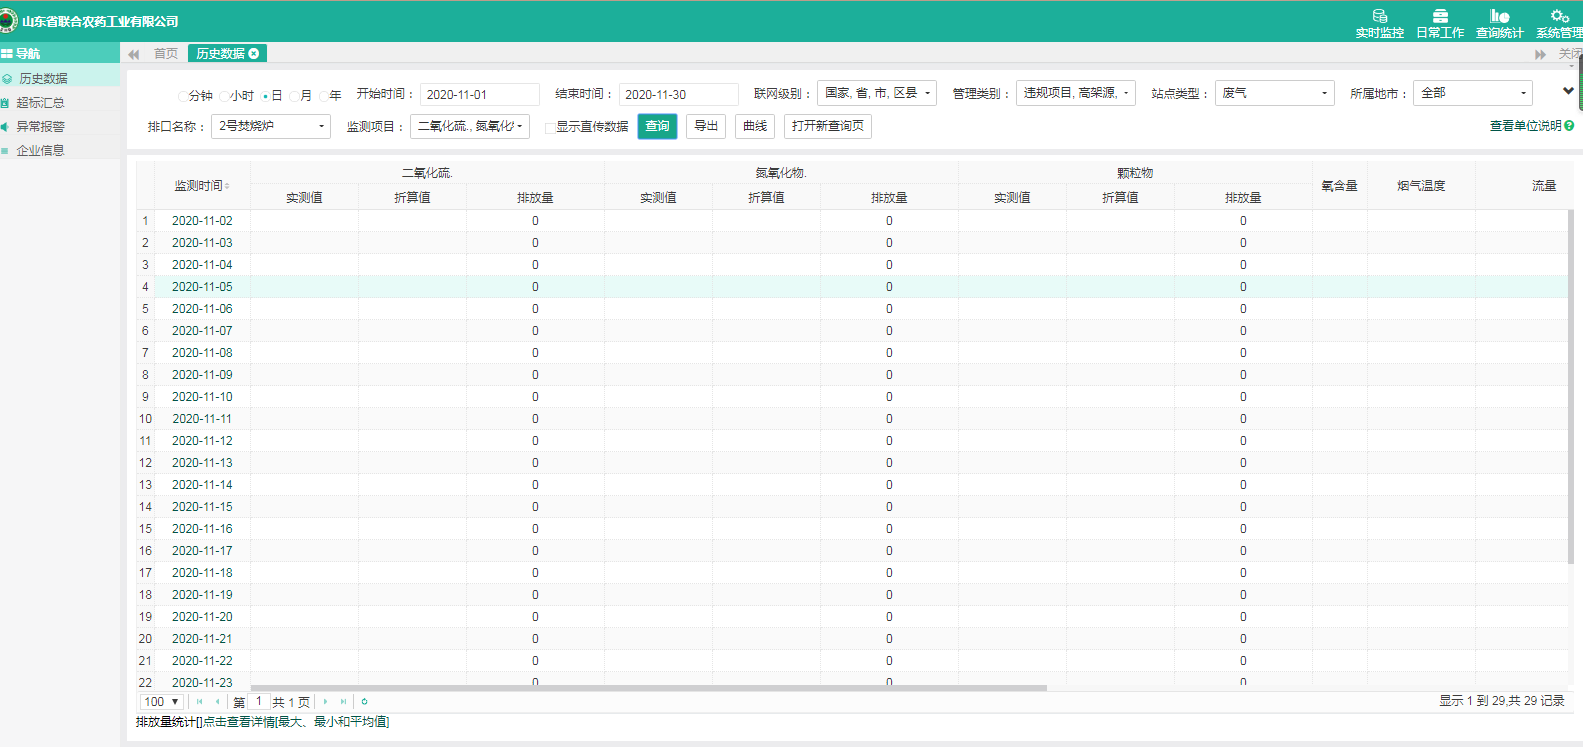Click the 查询 search button
The height and width of the screenshot is (747, 1583).
coord(657,126)
